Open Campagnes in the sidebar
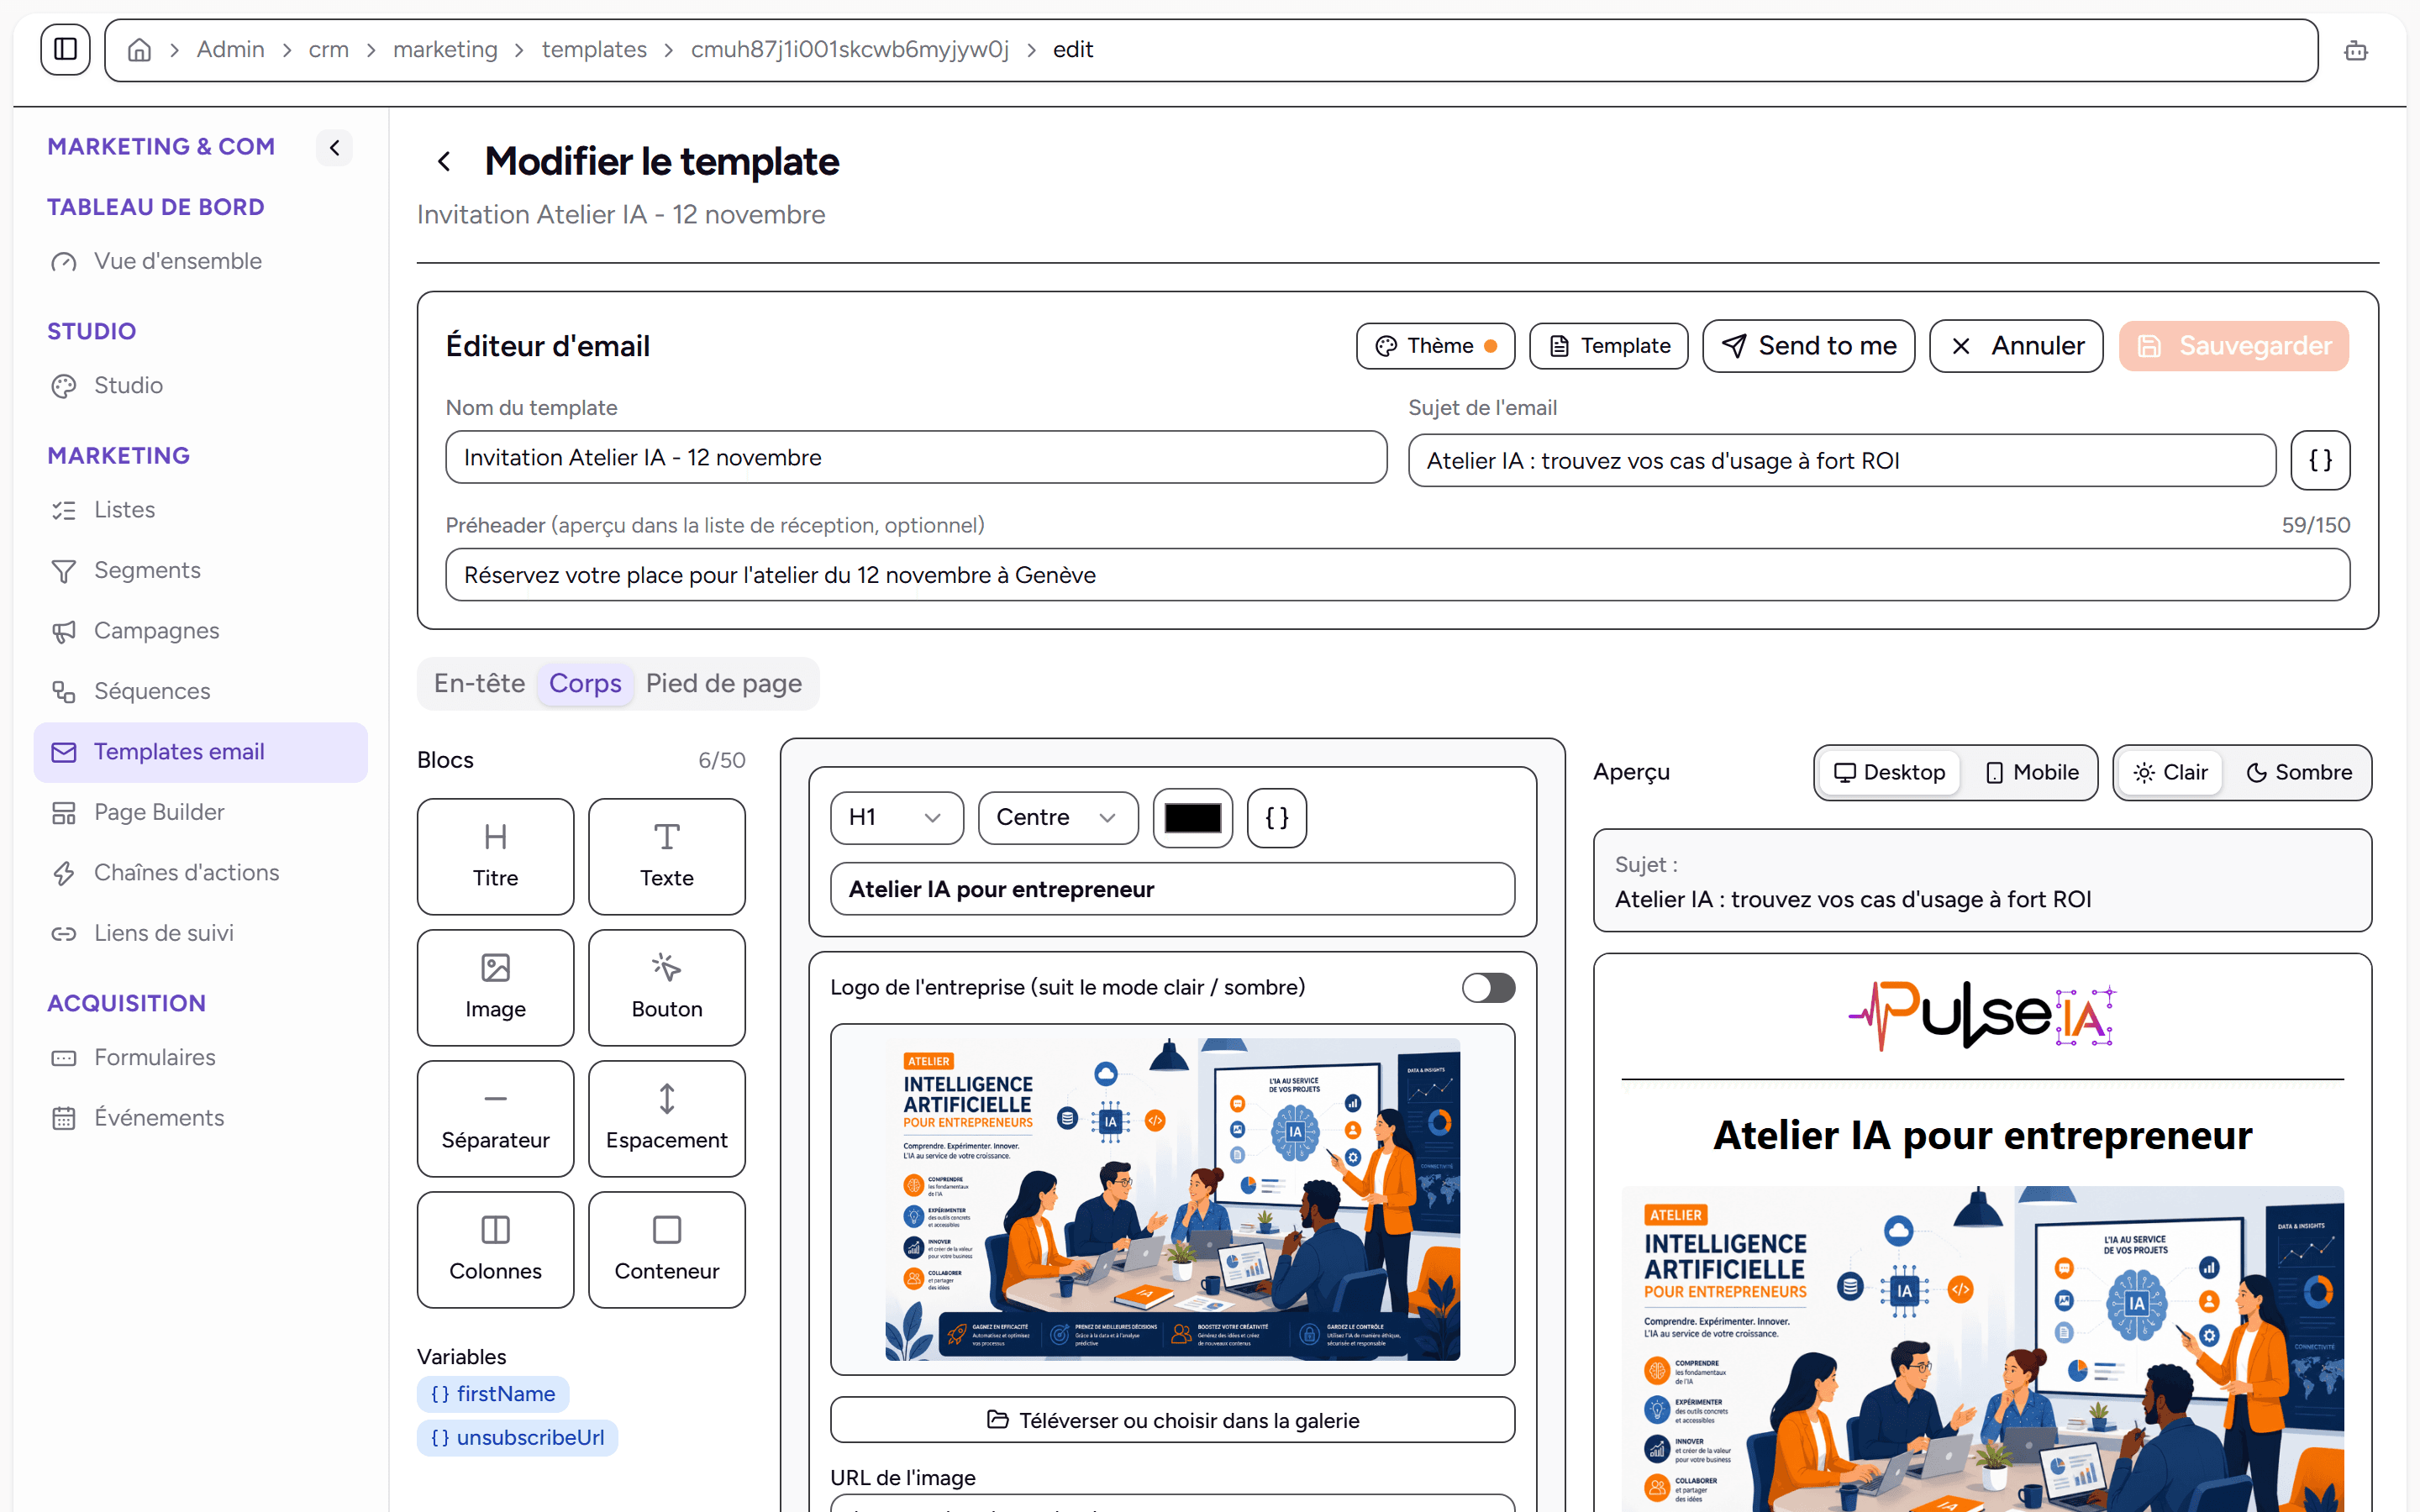Viewport: 2420px width, 1512px height. coord(200,631)
